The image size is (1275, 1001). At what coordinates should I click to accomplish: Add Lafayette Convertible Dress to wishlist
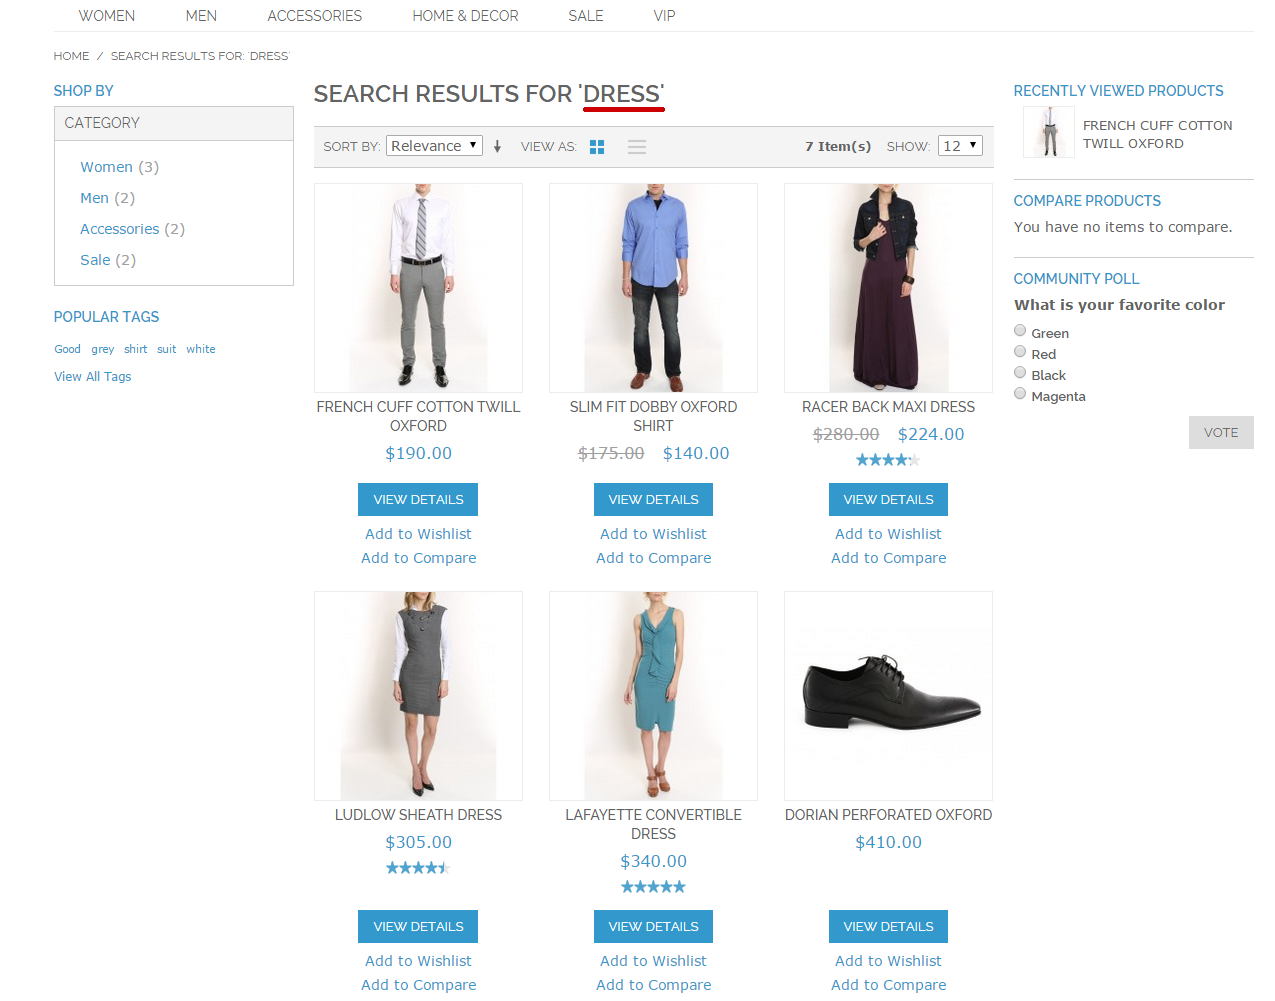653,961
